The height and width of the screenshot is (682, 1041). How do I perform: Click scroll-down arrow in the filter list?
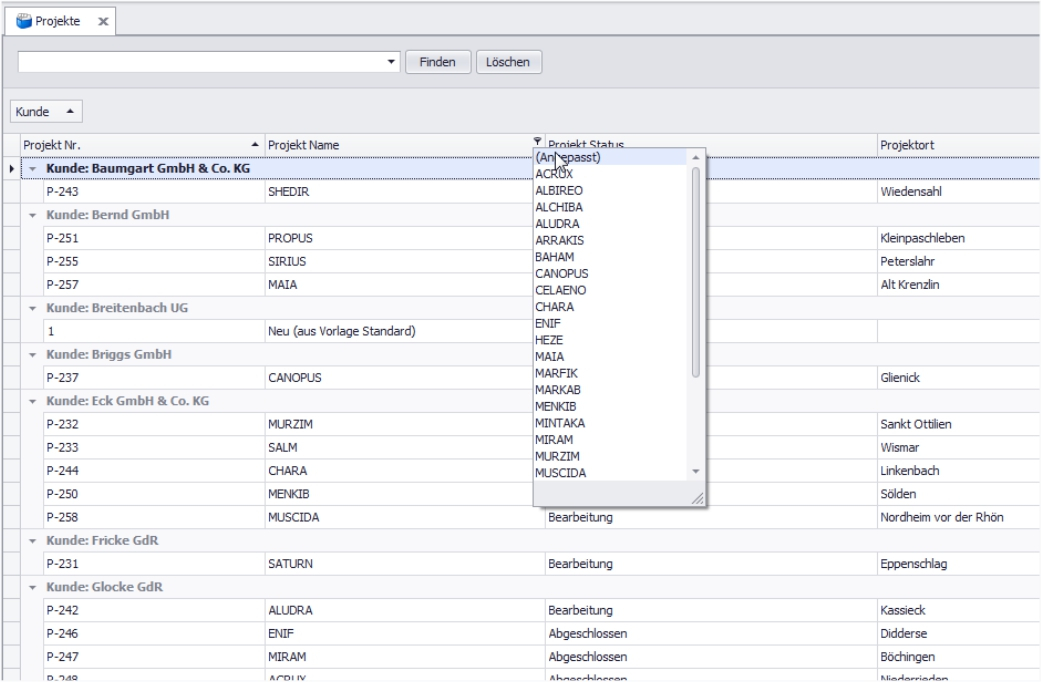[x=697, y=471]
